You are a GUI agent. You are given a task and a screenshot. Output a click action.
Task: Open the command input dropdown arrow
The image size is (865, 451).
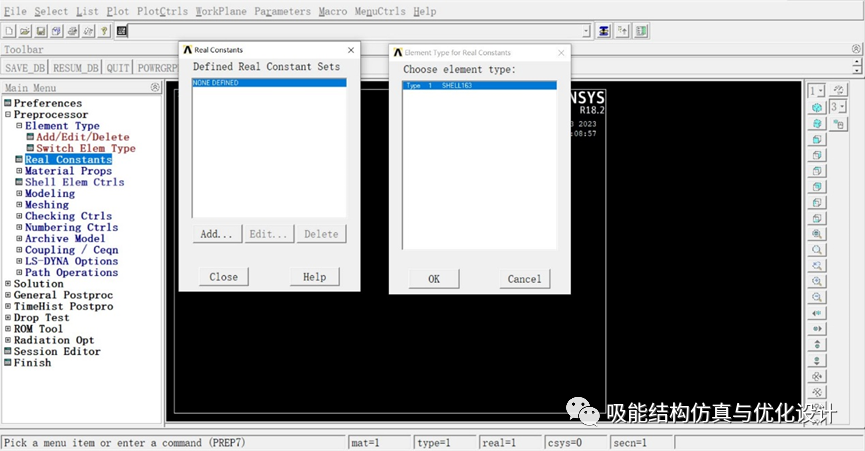[586, 31]
